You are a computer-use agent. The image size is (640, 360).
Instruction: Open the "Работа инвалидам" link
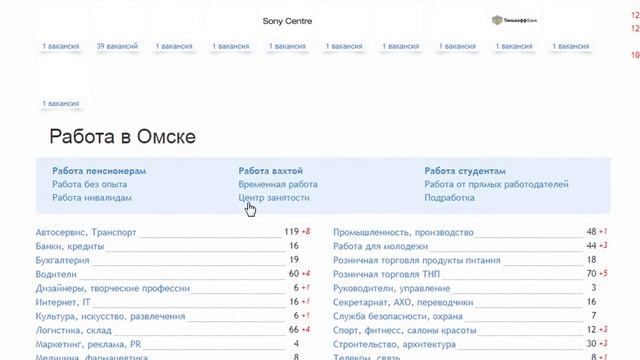[92, 198]
